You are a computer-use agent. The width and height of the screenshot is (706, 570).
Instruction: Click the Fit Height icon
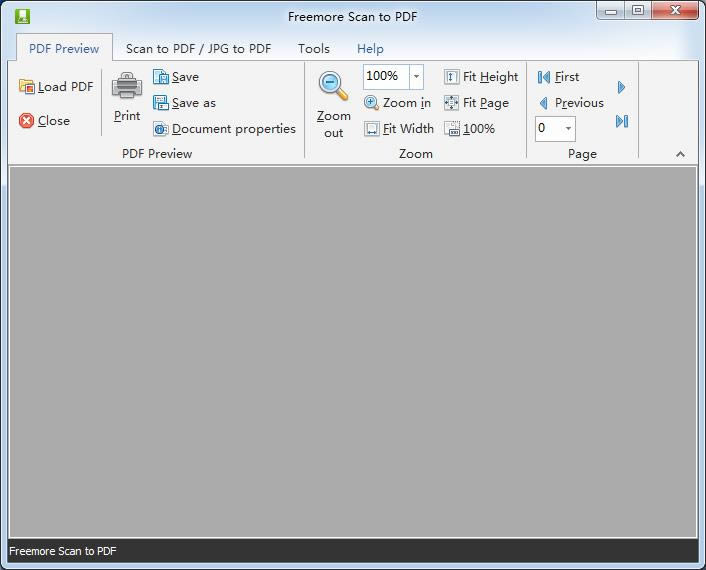[x=452, y=77]
